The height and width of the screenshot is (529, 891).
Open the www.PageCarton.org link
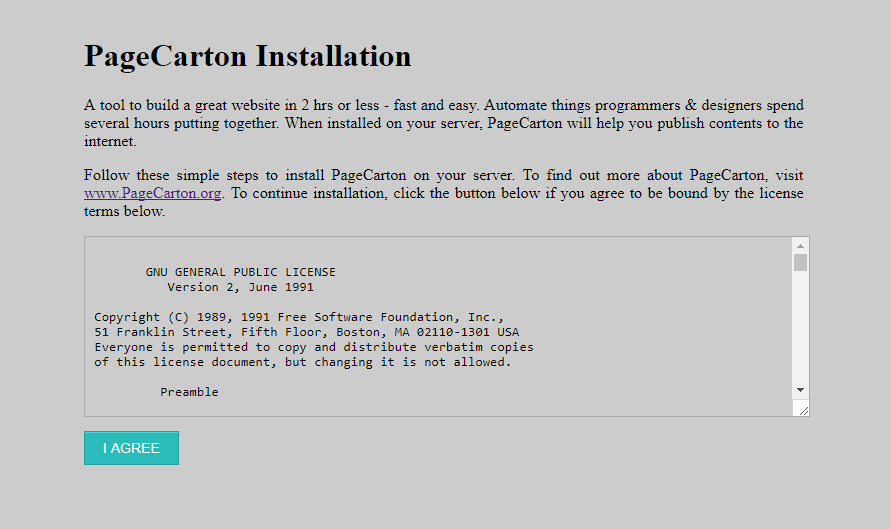coord(153,193)
